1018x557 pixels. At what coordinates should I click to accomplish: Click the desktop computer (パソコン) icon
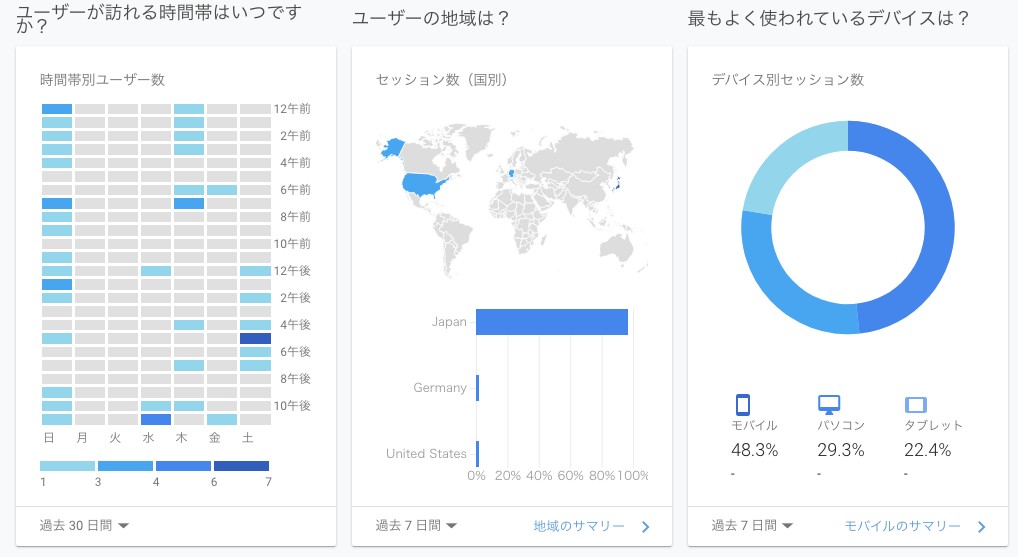(829, 404)
